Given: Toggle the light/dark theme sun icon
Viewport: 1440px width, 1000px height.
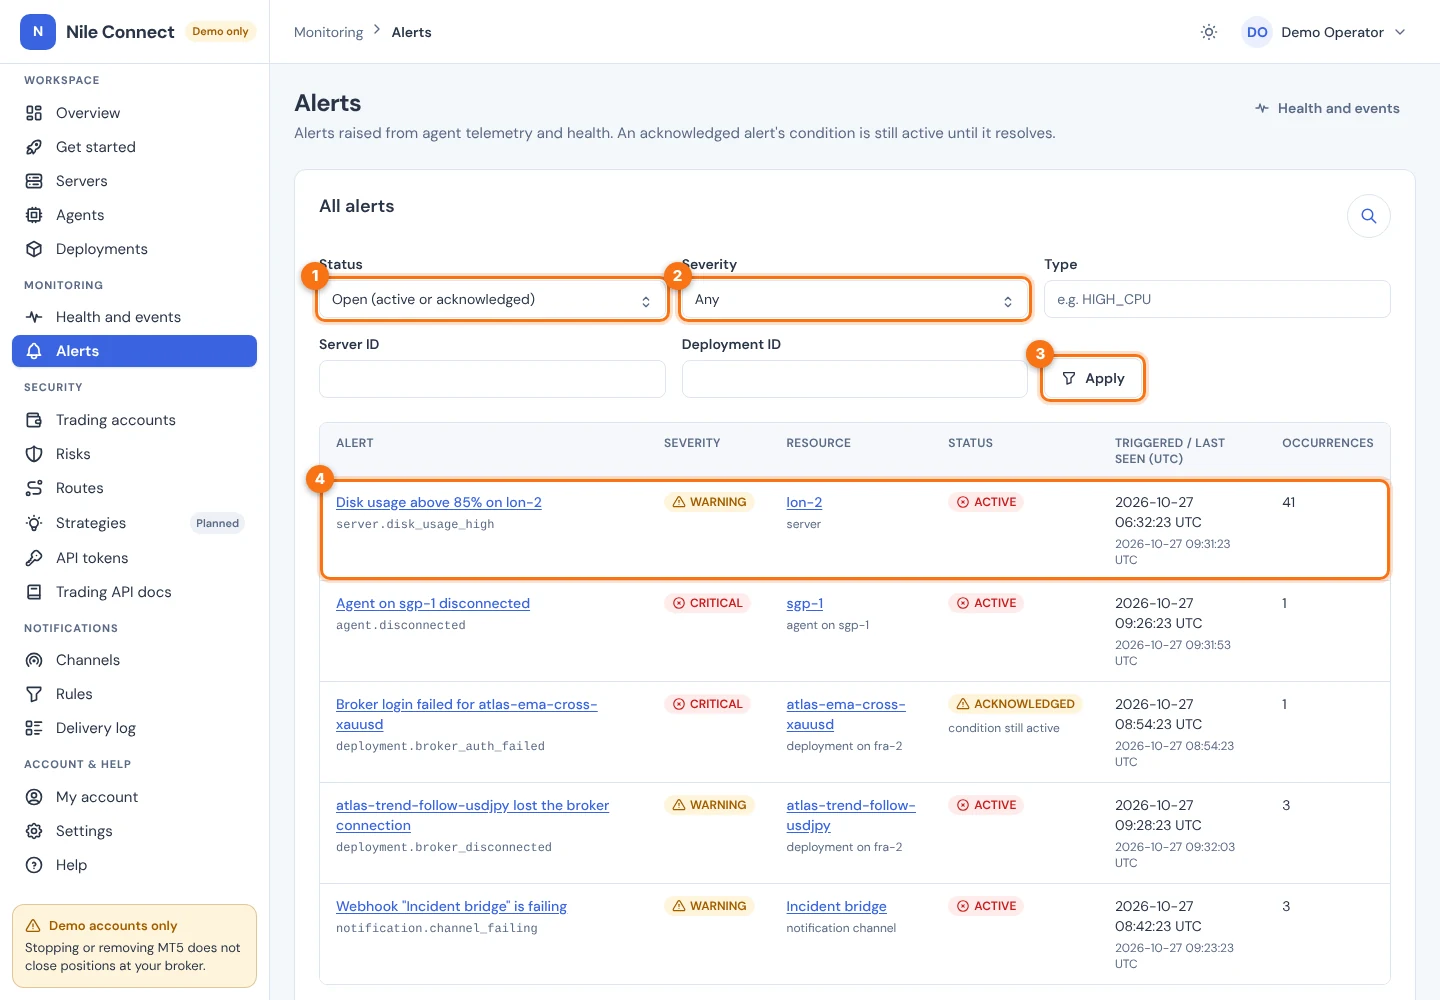Looking at the screenshot, I should pyautogui.click(x=1209, y=32).
